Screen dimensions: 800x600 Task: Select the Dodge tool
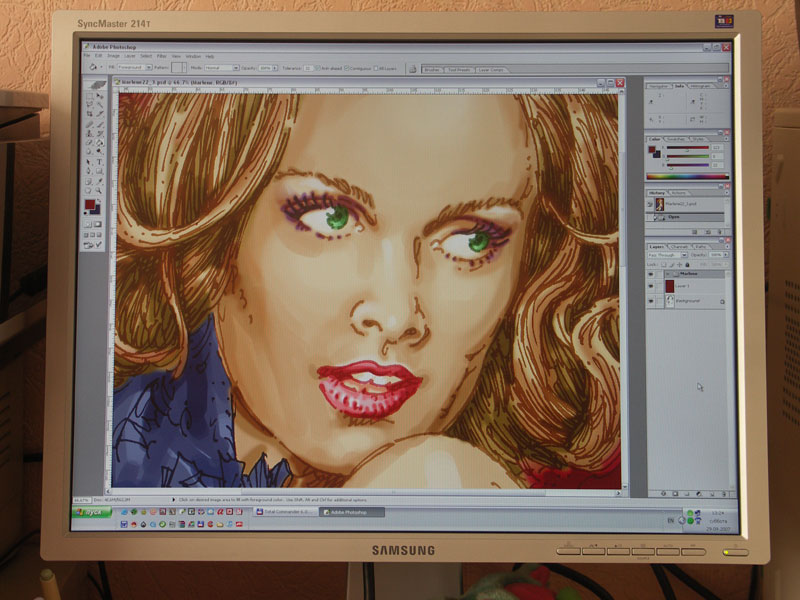99,152
